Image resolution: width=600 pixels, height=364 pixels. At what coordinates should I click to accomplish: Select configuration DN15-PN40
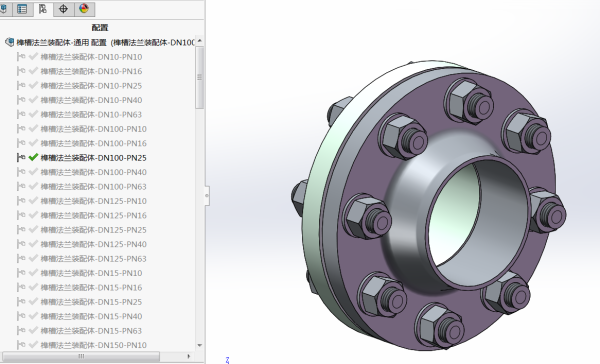(x=91, y=316)
